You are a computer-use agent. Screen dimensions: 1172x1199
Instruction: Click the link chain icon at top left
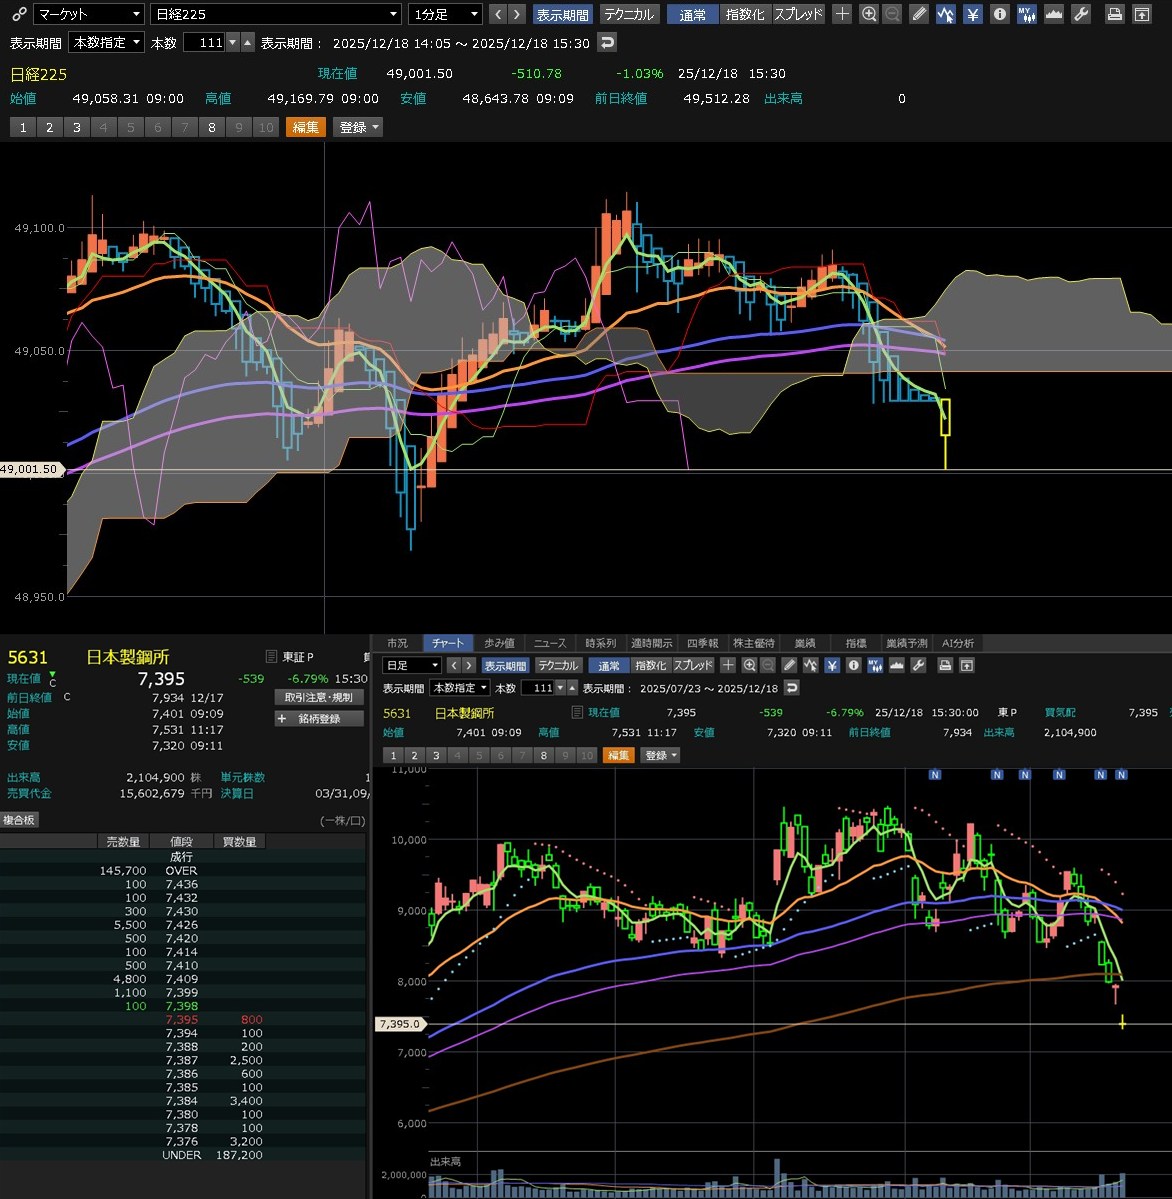(x=17, y=14)
